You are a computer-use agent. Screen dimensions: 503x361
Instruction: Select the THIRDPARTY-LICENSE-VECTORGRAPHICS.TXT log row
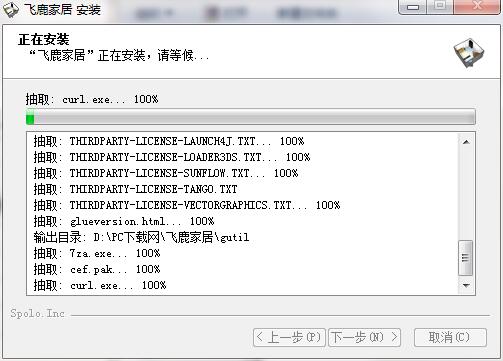(187, 205)
